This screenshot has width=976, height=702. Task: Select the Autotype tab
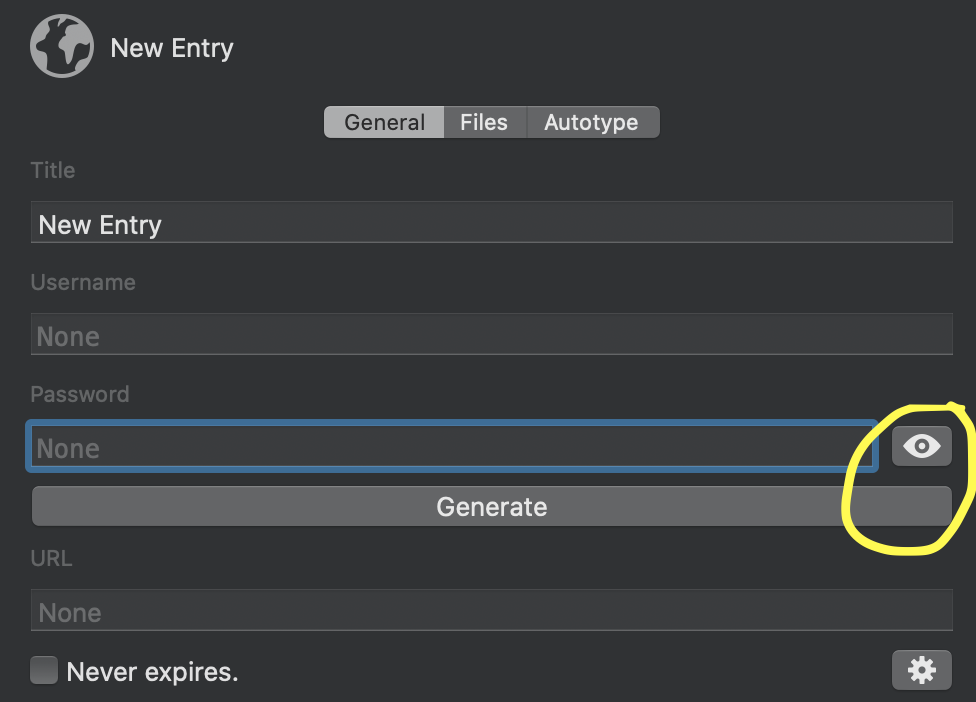click(x=593, y=122)
